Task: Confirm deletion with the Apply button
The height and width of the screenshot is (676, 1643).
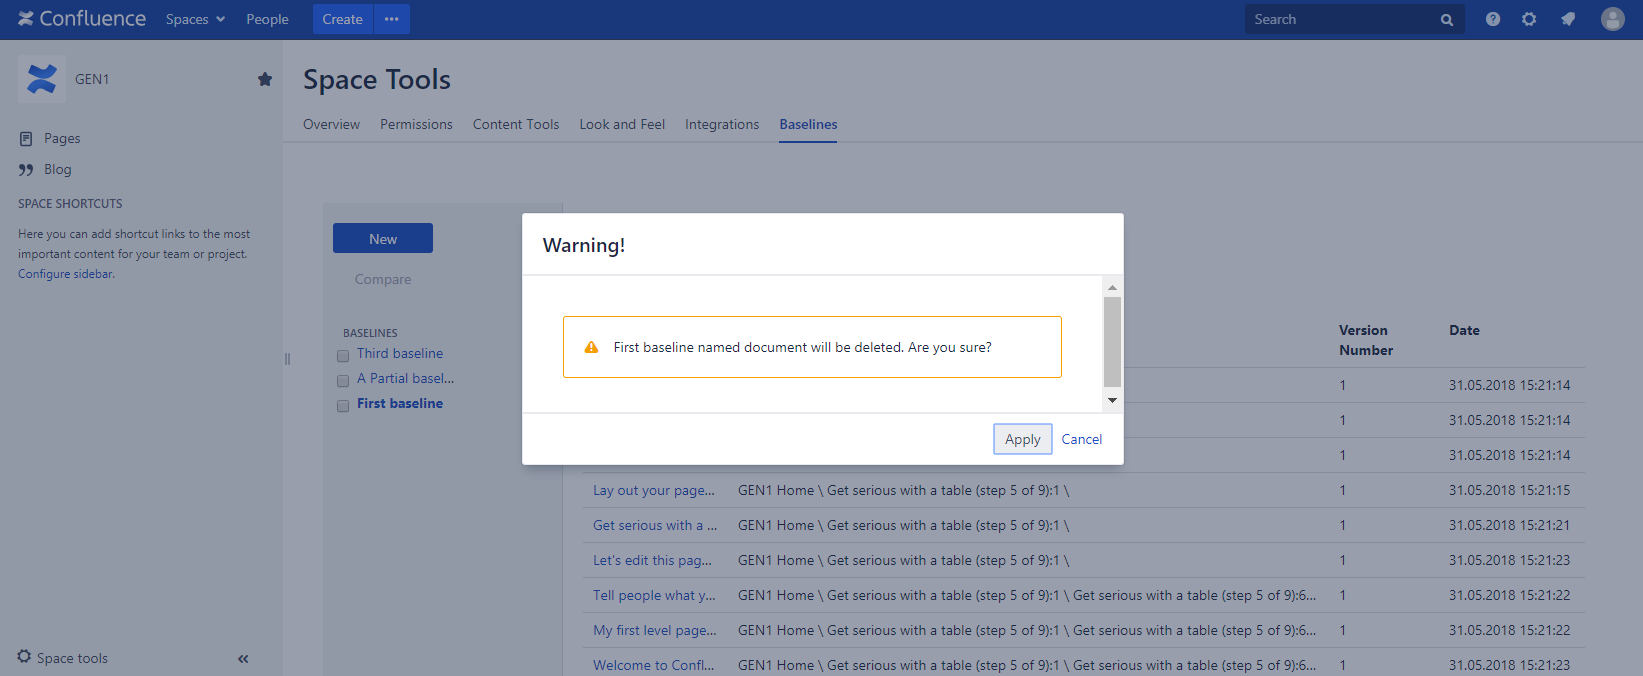Action: 1022,439
